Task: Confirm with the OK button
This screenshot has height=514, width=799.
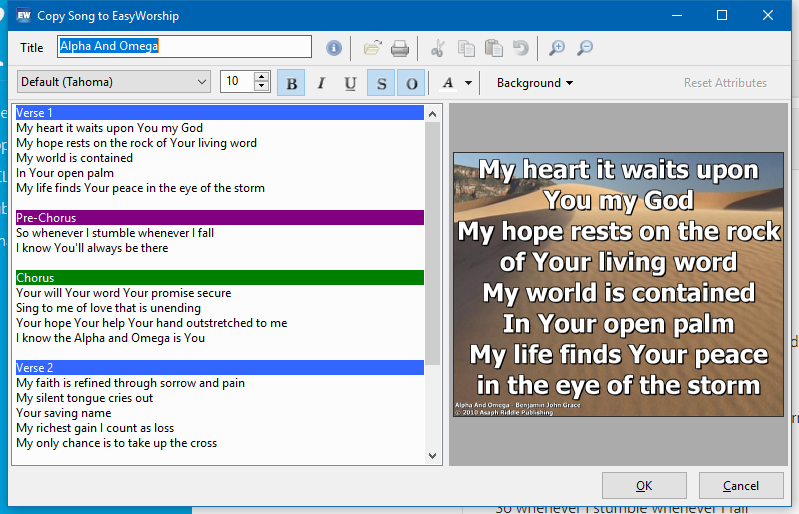Action: pyautogui.click(x=644, y=485)
